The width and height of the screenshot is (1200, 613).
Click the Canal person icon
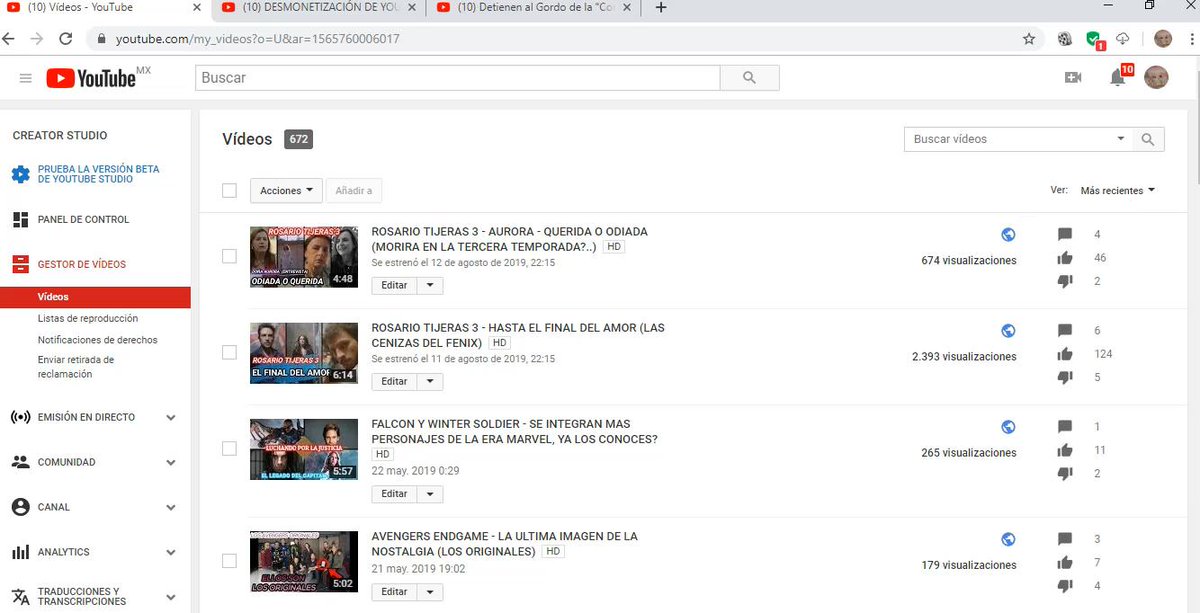[x=20, y=507]
